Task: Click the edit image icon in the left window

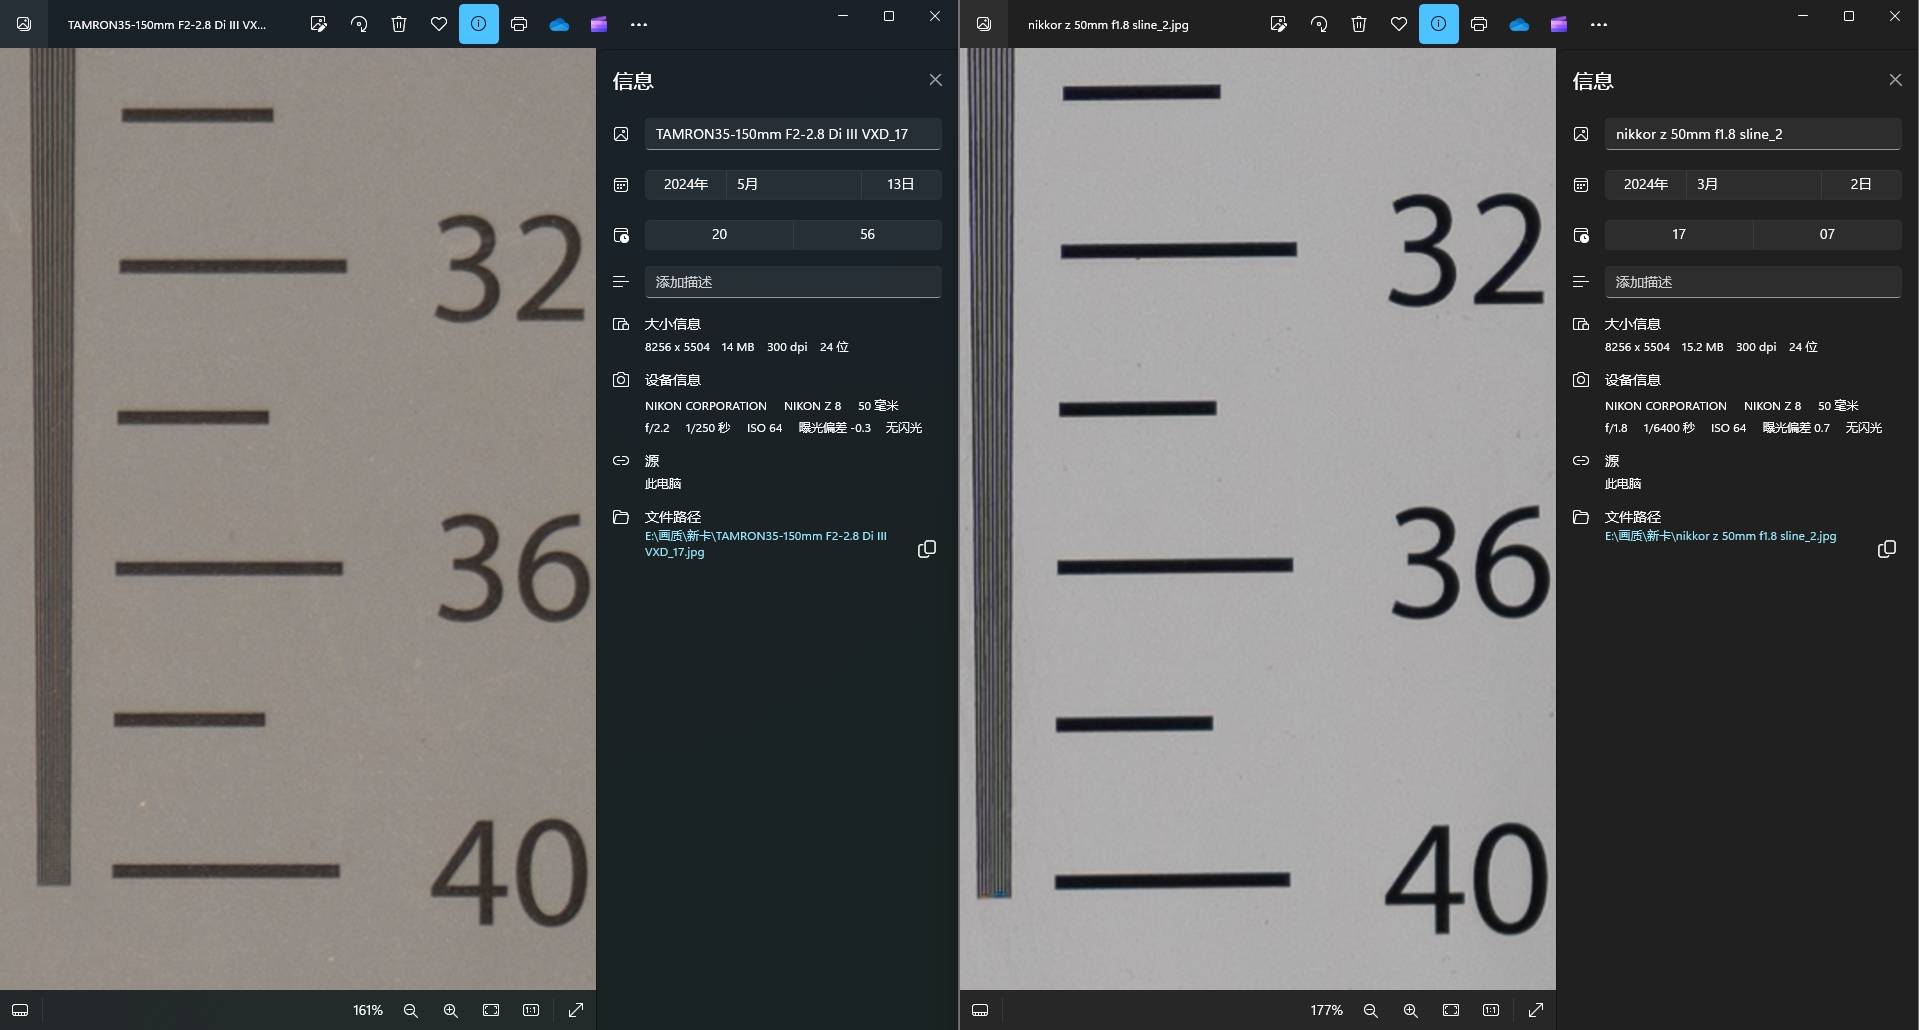Action: [318, 24]
